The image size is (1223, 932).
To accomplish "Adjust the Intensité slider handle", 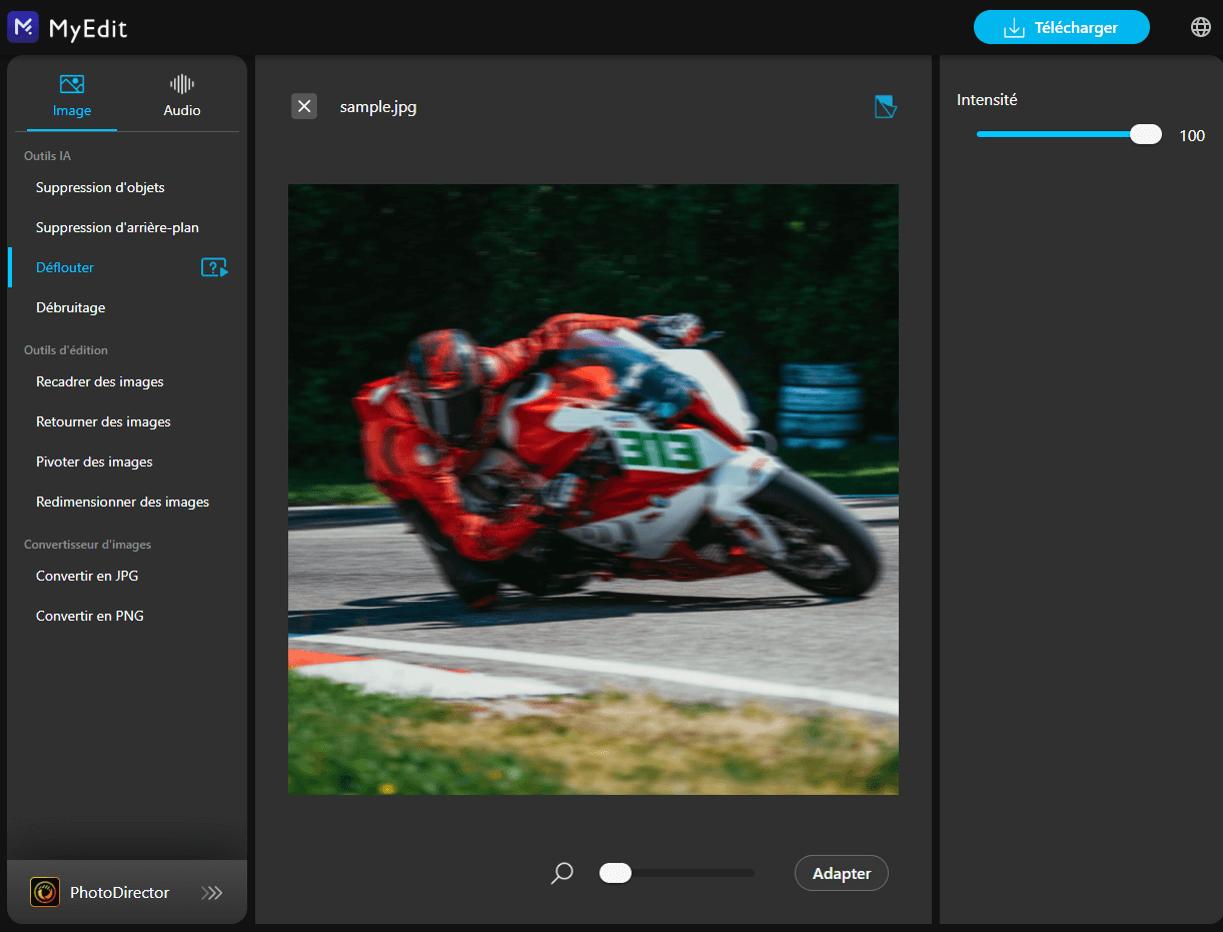I will 1144,133.
